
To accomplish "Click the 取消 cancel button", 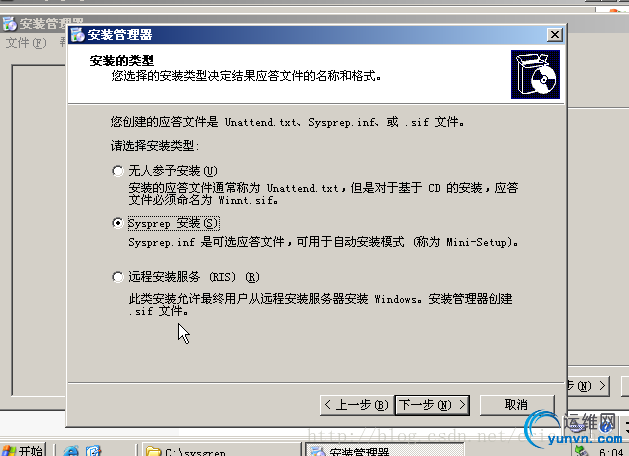I will click(517, 405).
